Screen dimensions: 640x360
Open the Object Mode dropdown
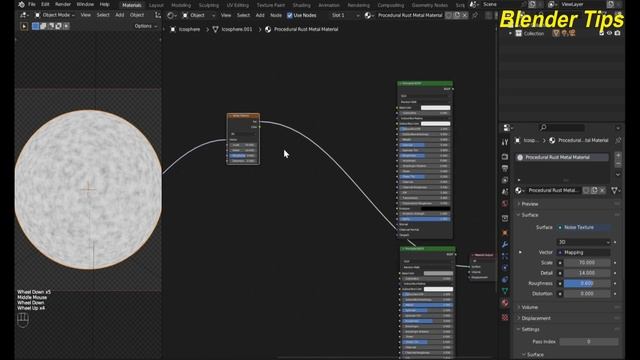click(55, 15)
